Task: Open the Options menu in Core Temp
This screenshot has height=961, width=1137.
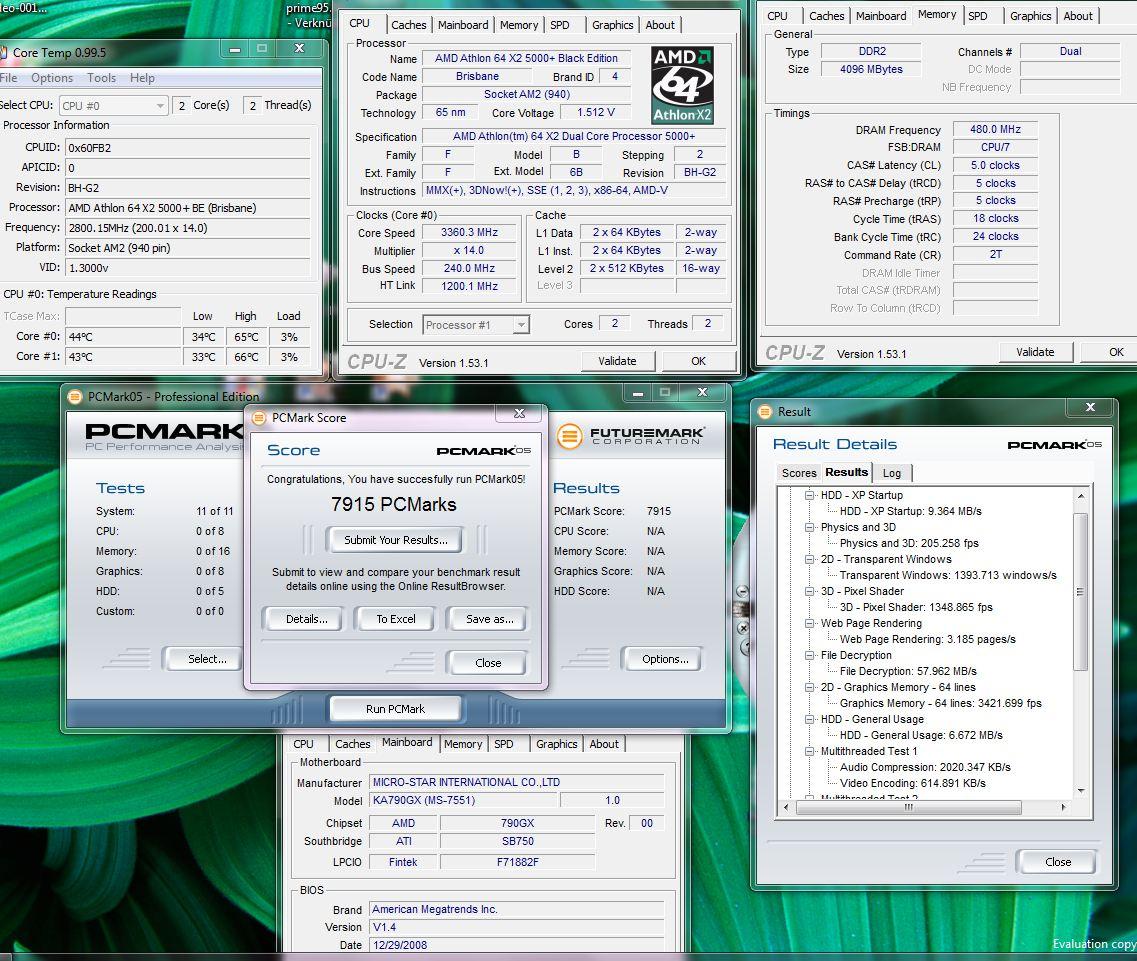Action: pos(51,78)
